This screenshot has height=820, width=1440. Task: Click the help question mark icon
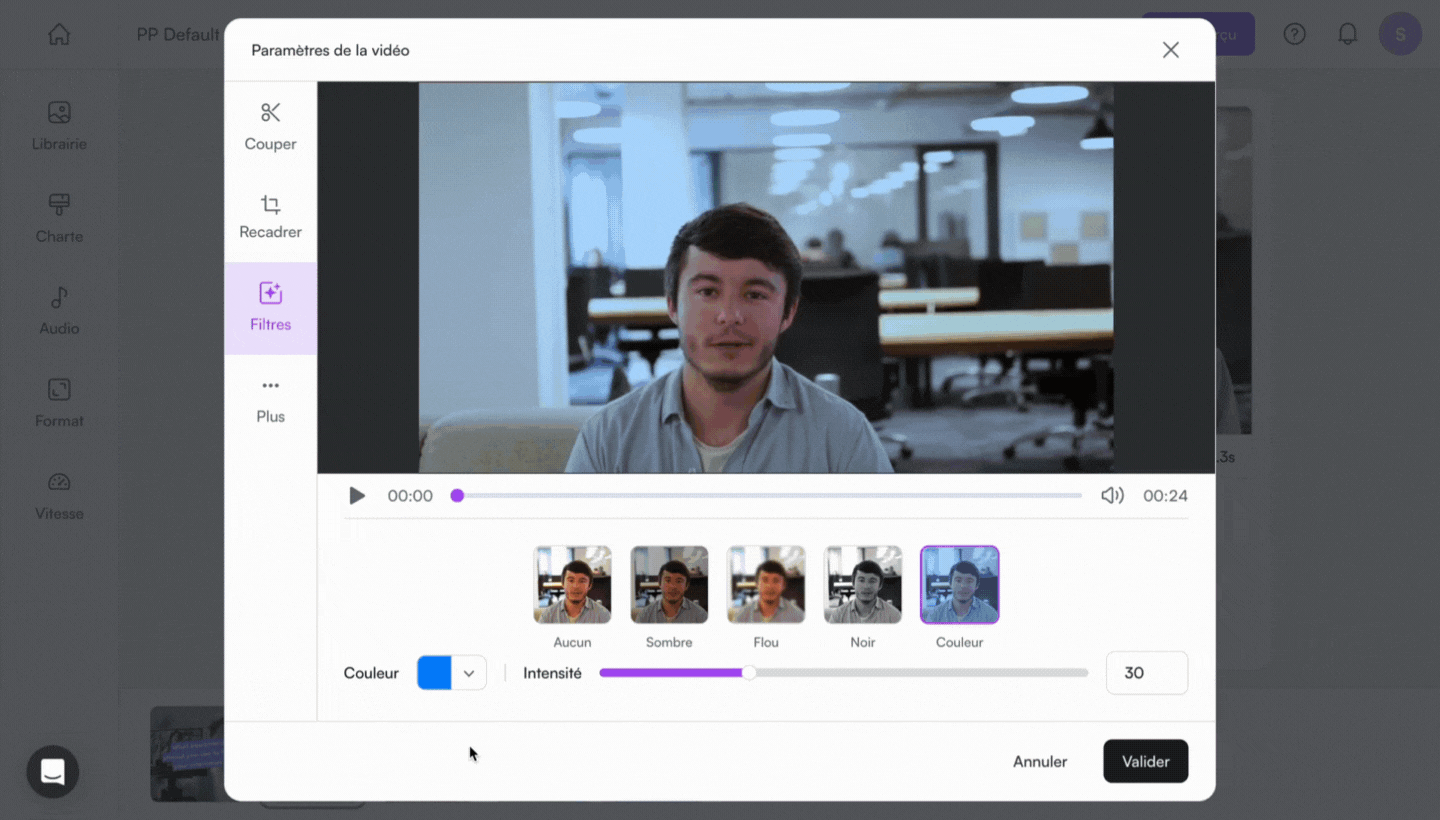(1294, 35)
